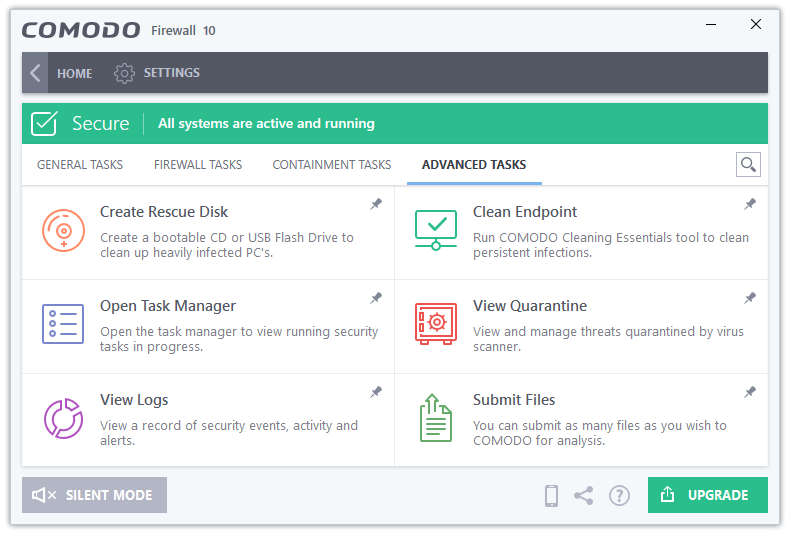
Task: Close the Comodo Firewall window
Action: (x=756, y=24)
